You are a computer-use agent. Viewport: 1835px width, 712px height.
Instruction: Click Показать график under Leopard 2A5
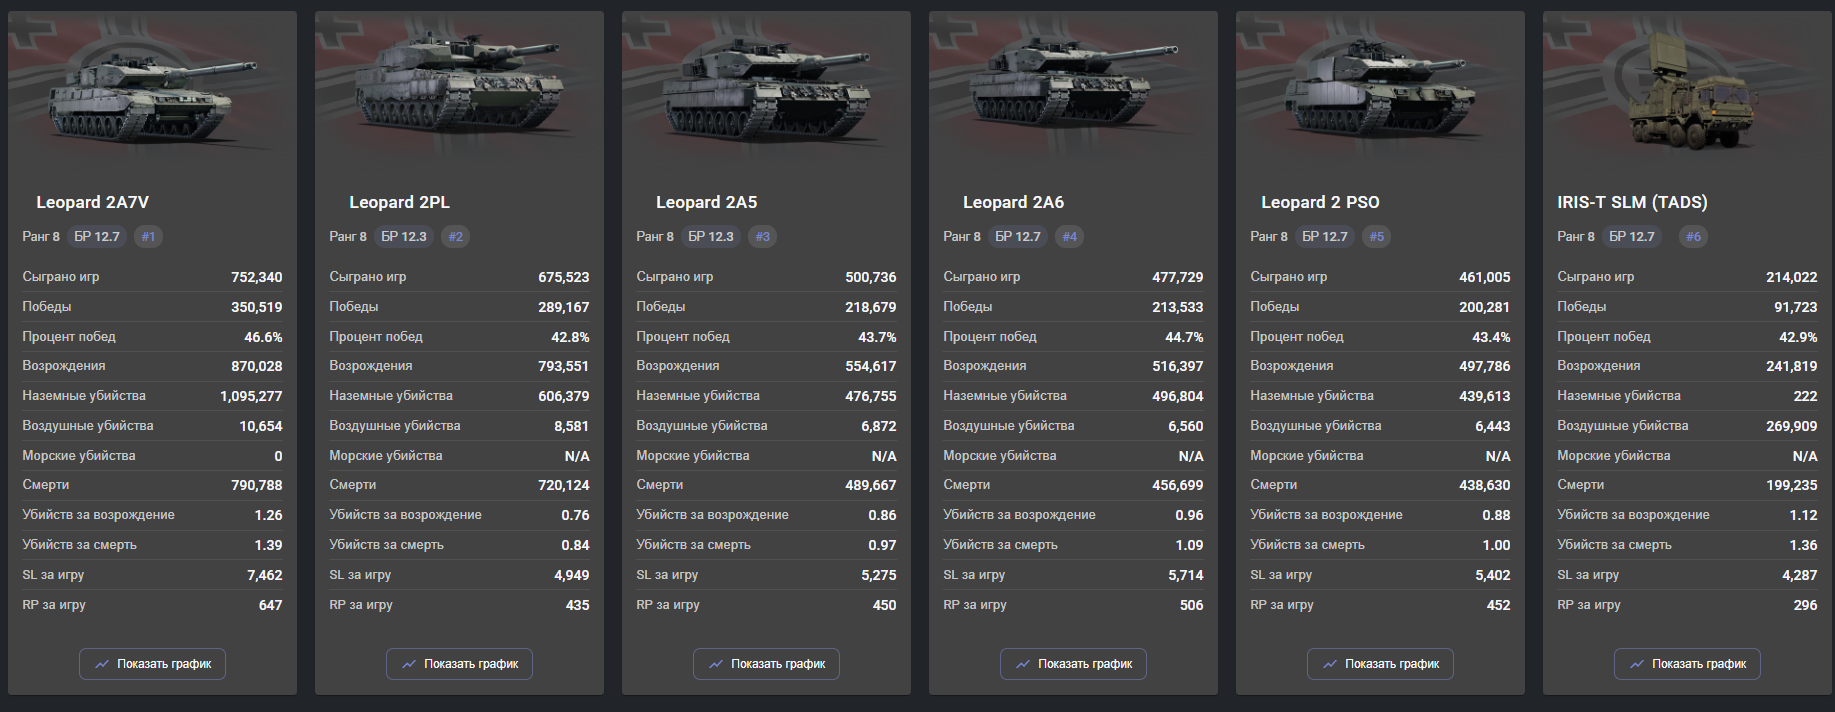[766, 664]
